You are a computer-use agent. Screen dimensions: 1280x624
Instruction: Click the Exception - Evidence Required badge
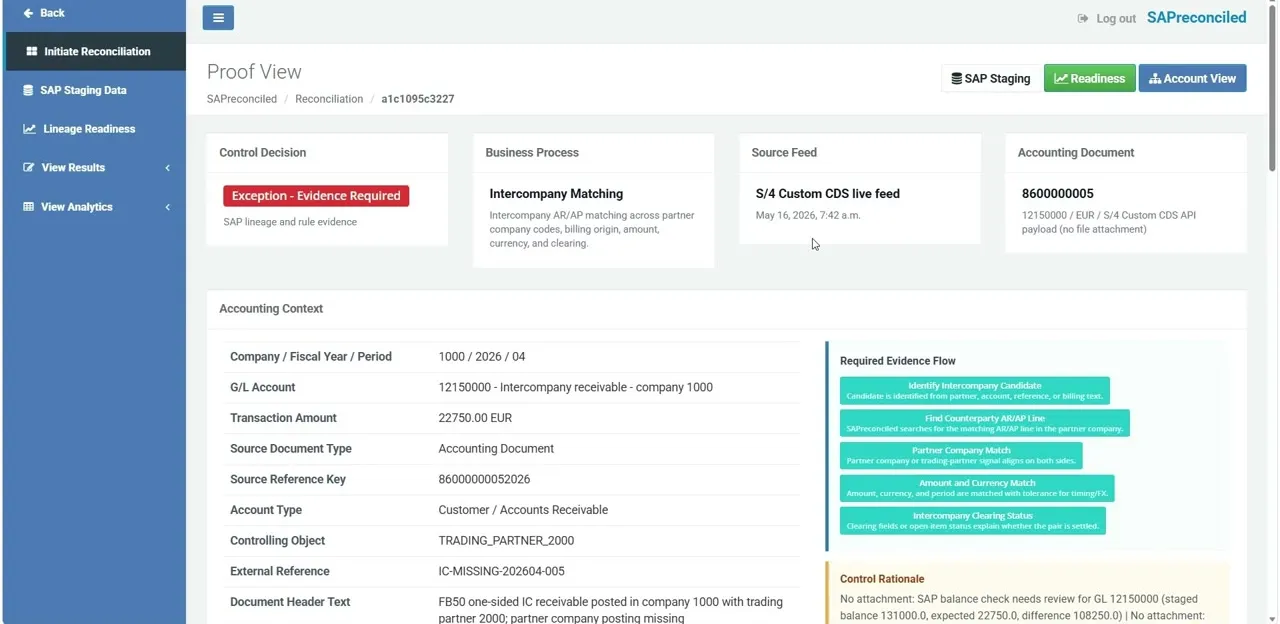click(316, 196)
